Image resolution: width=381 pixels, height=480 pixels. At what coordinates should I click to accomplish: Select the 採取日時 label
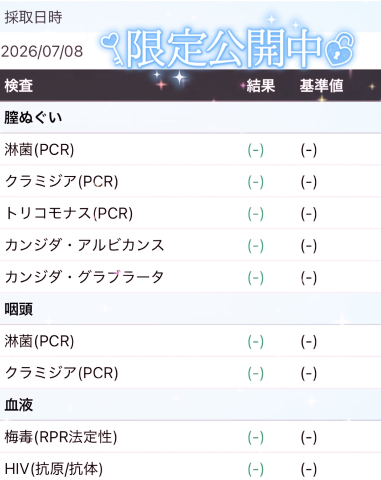(x=33, y=17)
